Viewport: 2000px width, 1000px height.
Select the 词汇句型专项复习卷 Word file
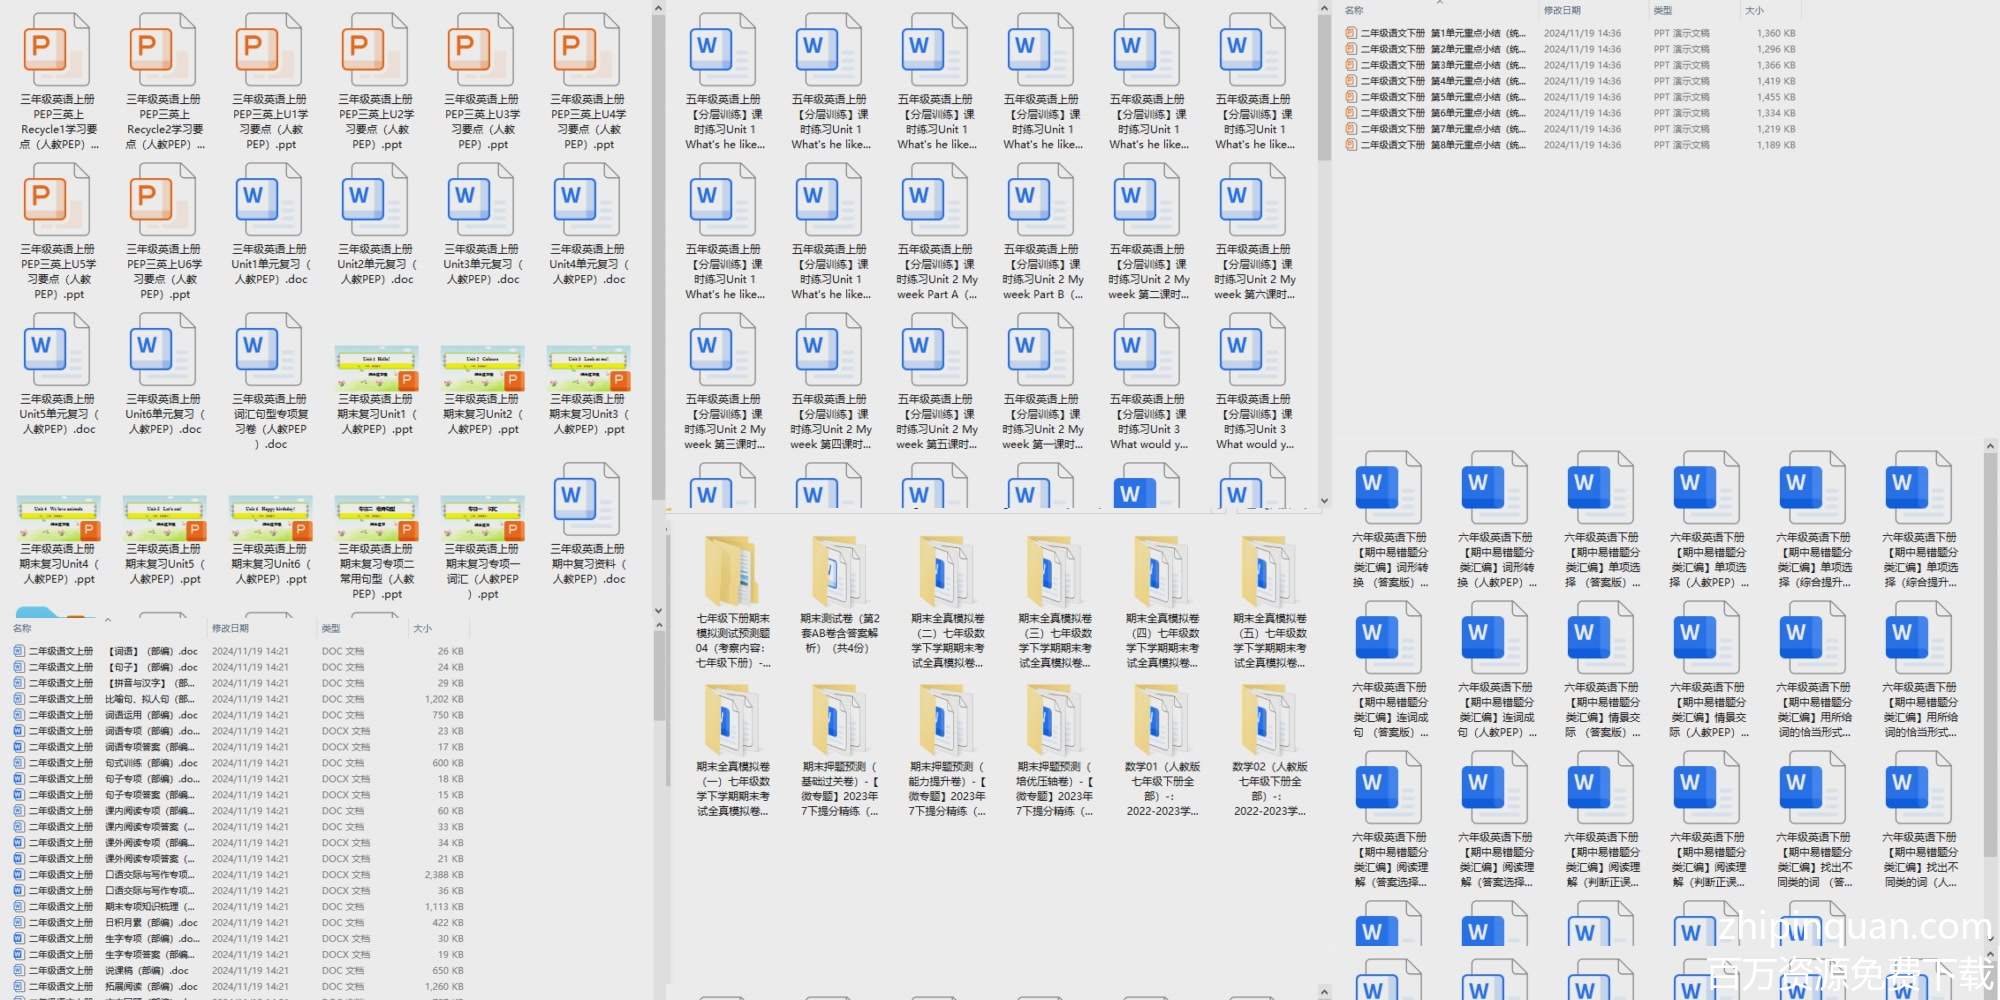tap(270, 350)
